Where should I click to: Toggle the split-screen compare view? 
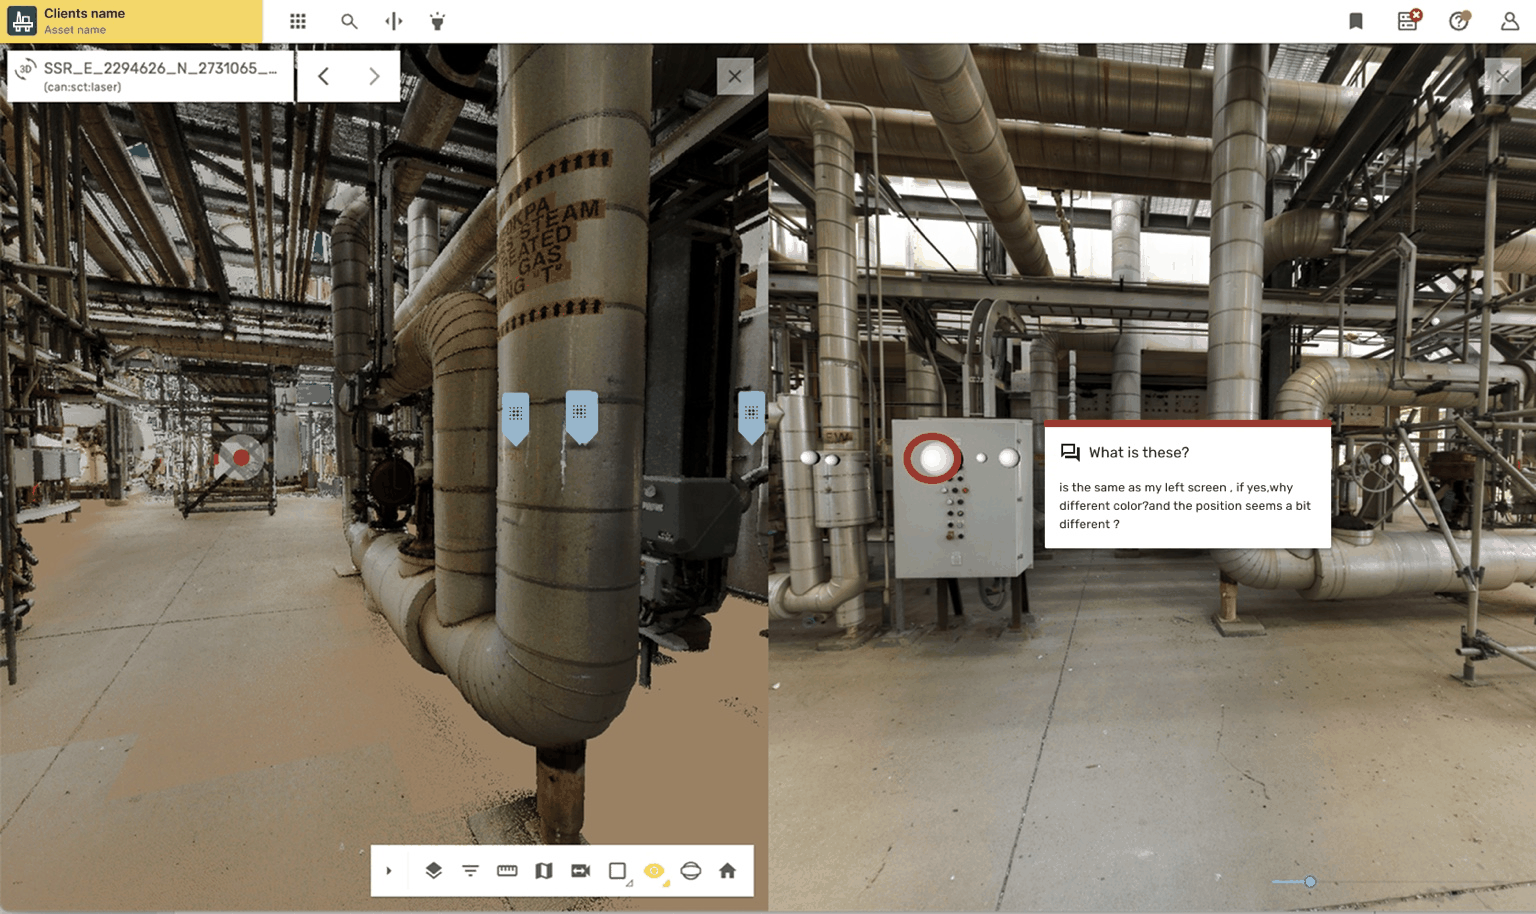[394, 21]
